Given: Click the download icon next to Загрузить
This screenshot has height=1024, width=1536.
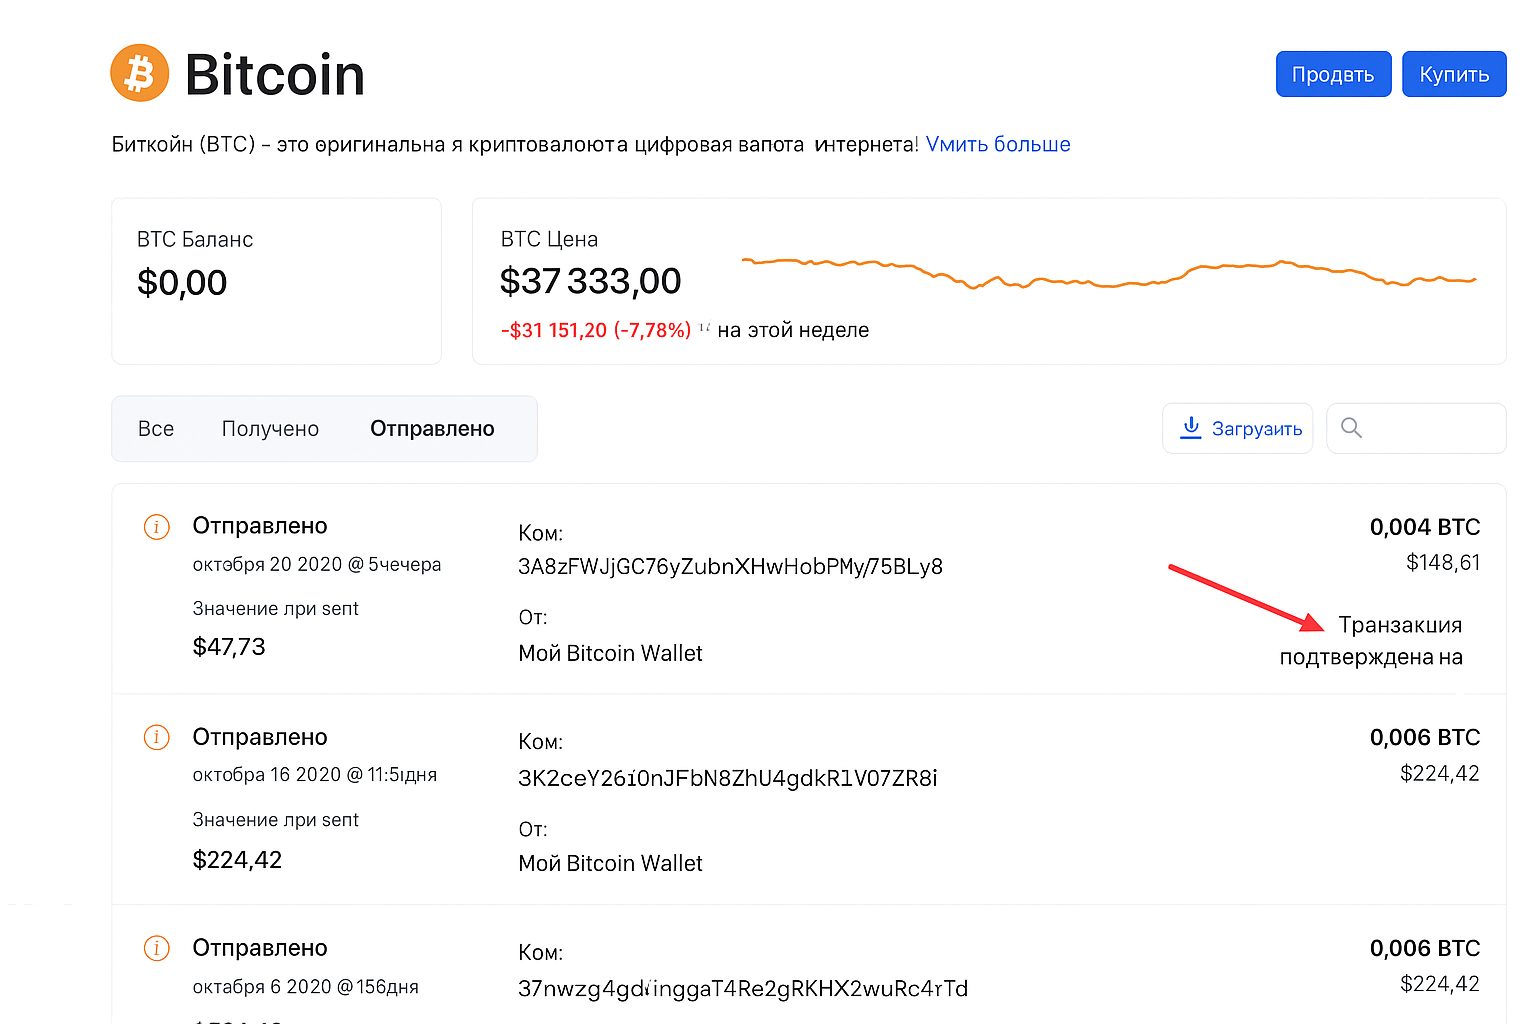Looking at the screenshot, I should (x=1191, y=428).
